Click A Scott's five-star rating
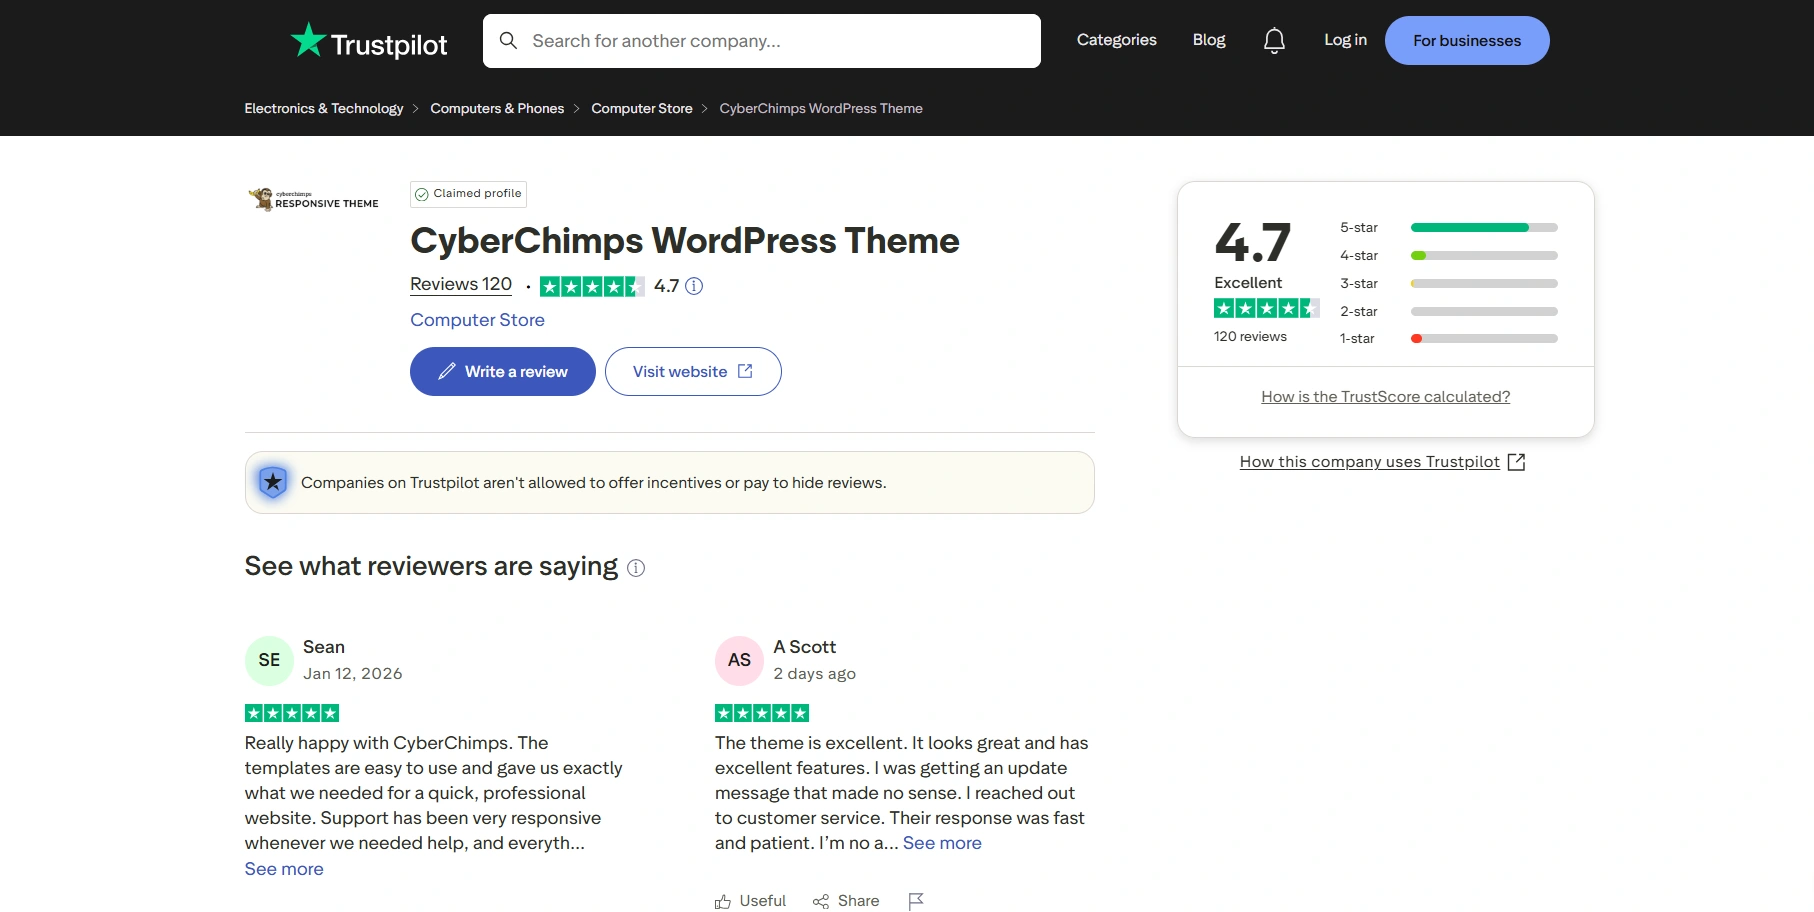Image resolution: width=1814 pixels, height=912 pixels. click(762, 713)
